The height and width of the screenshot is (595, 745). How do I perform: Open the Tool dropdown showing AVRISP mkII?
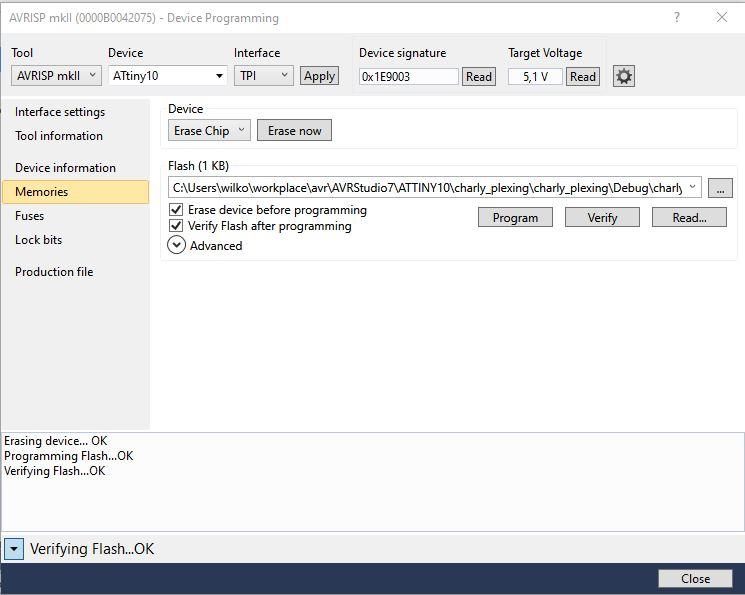tap(56, 76)
